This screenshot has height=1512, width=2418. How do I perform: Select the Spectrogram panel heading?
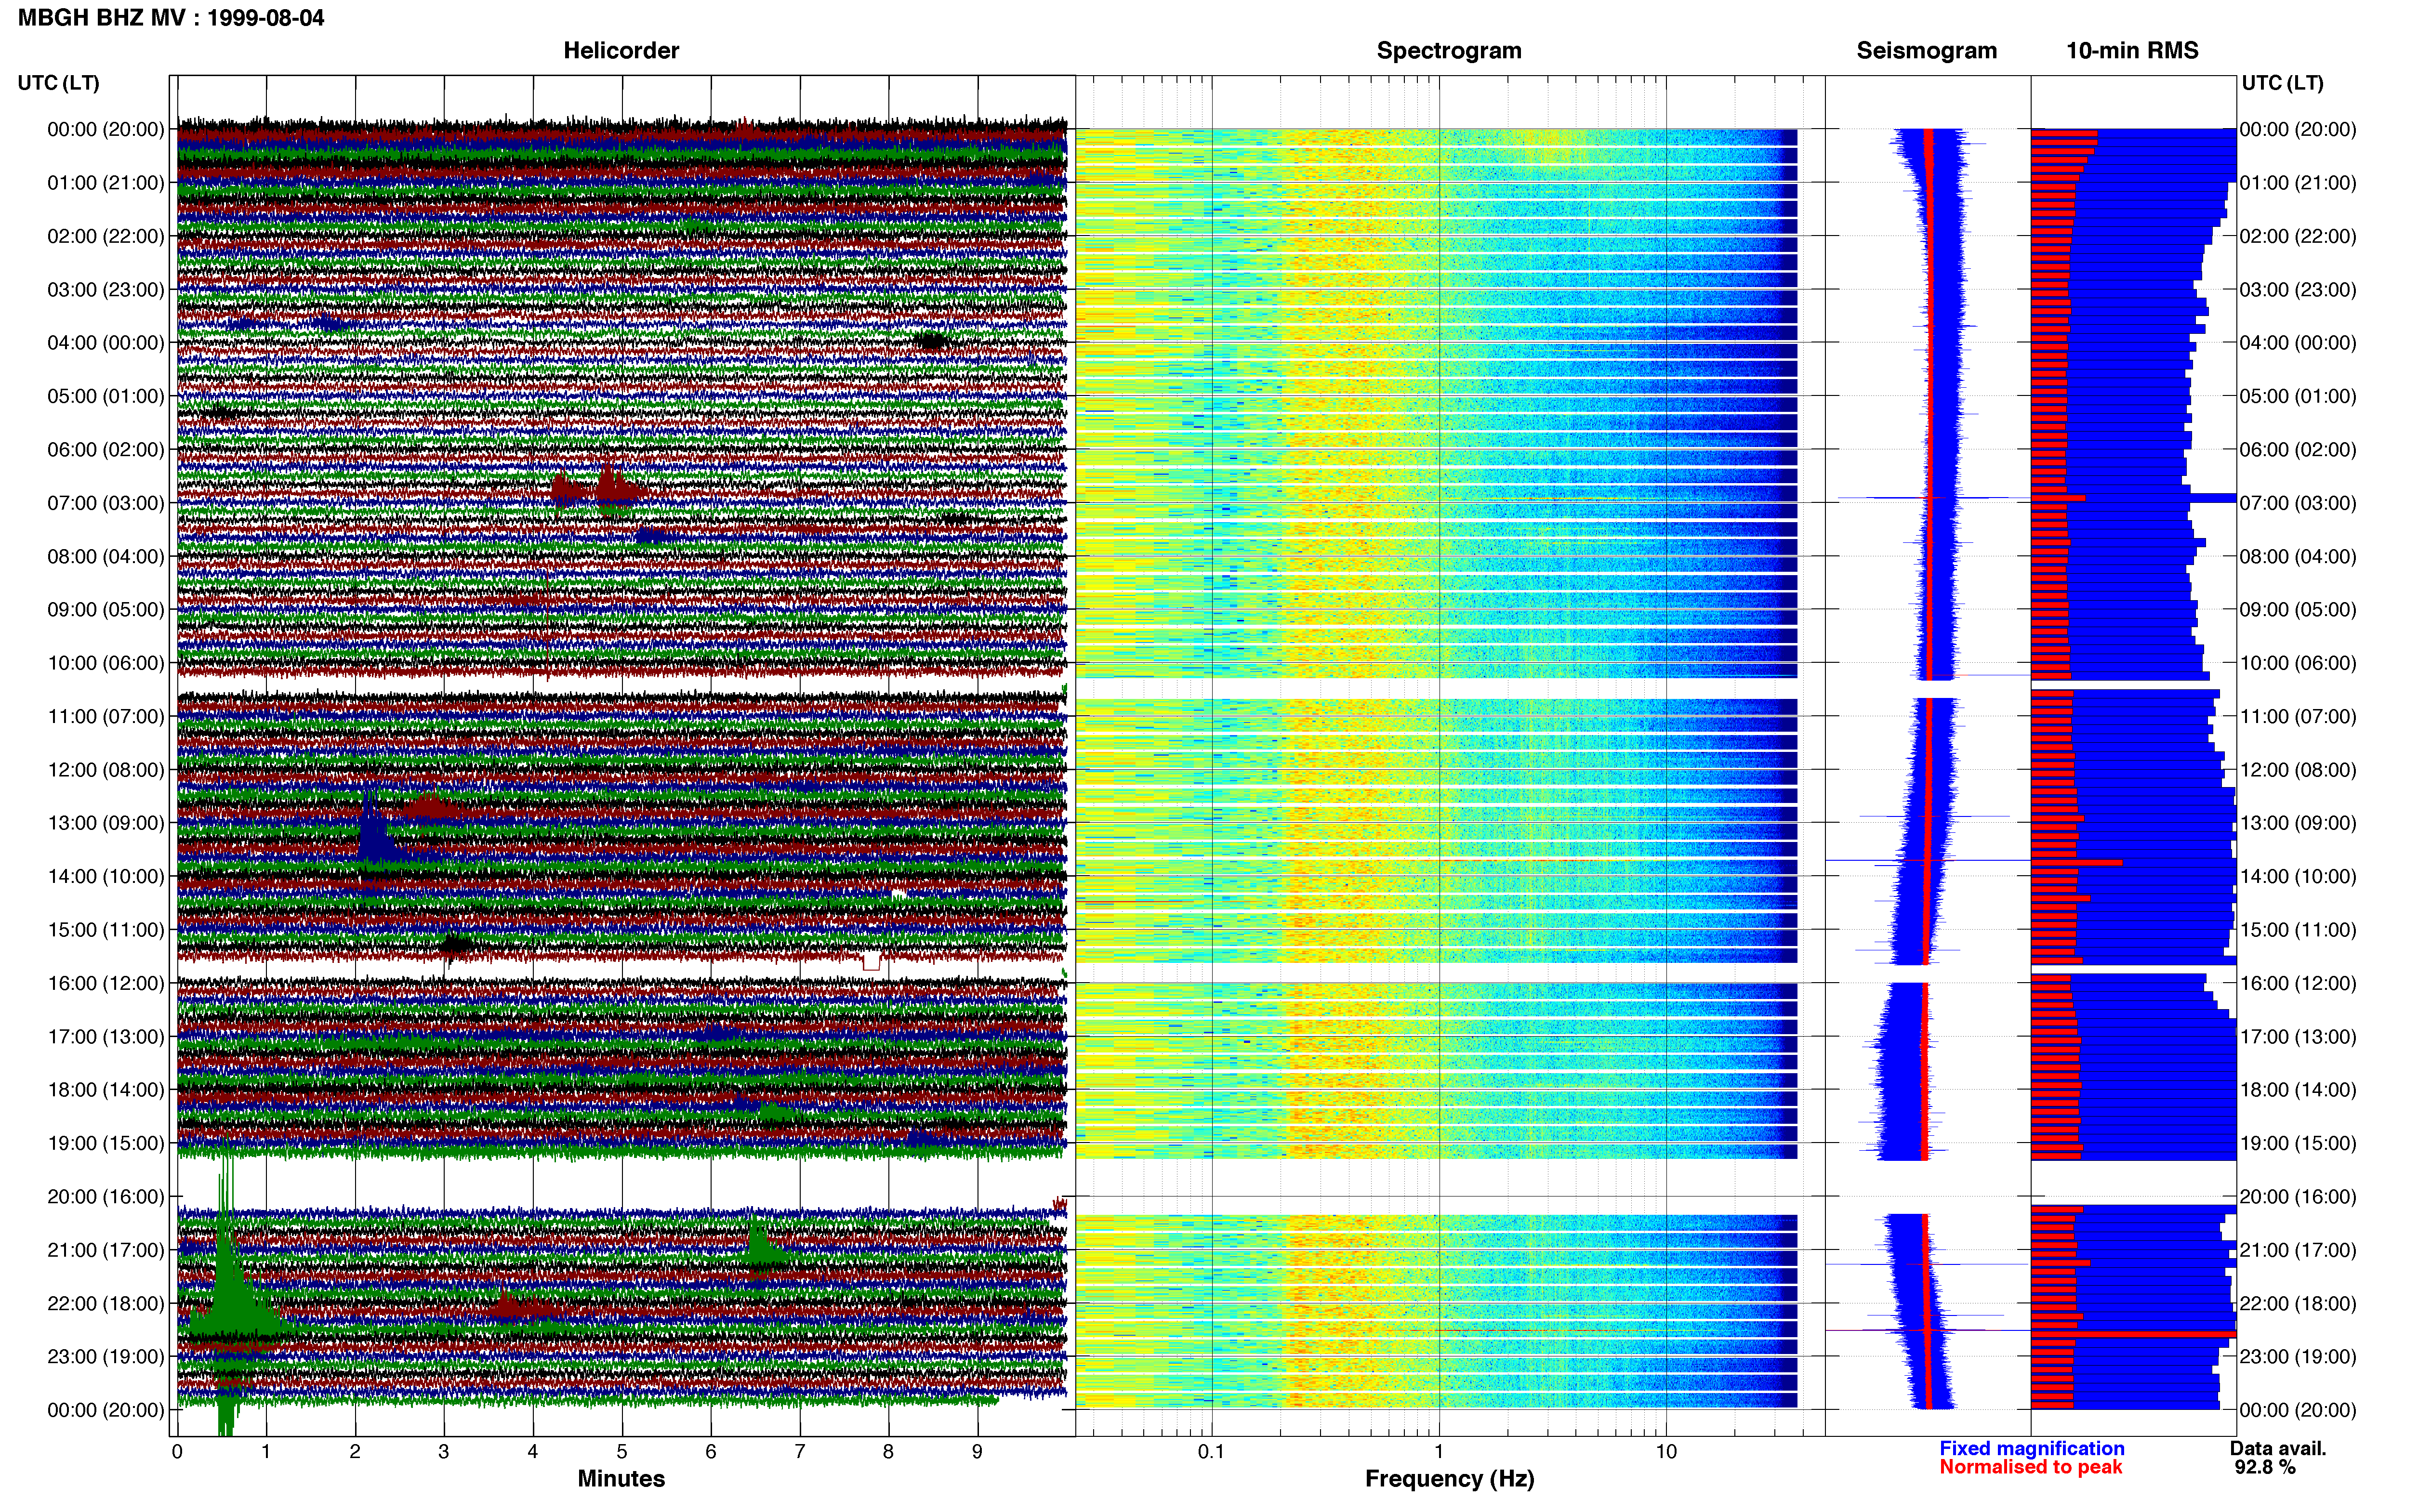pyautogui.click(x=1449, y=50)
